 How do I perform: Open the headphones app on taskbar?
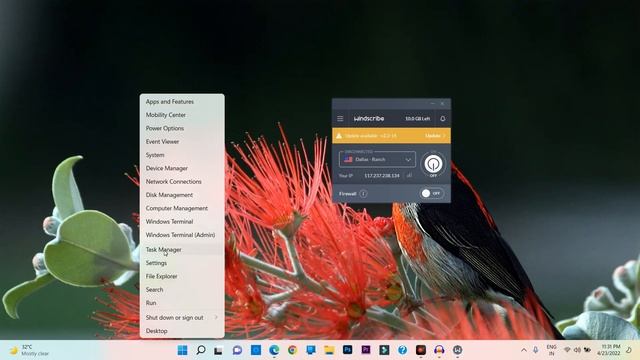pos(439,350)
